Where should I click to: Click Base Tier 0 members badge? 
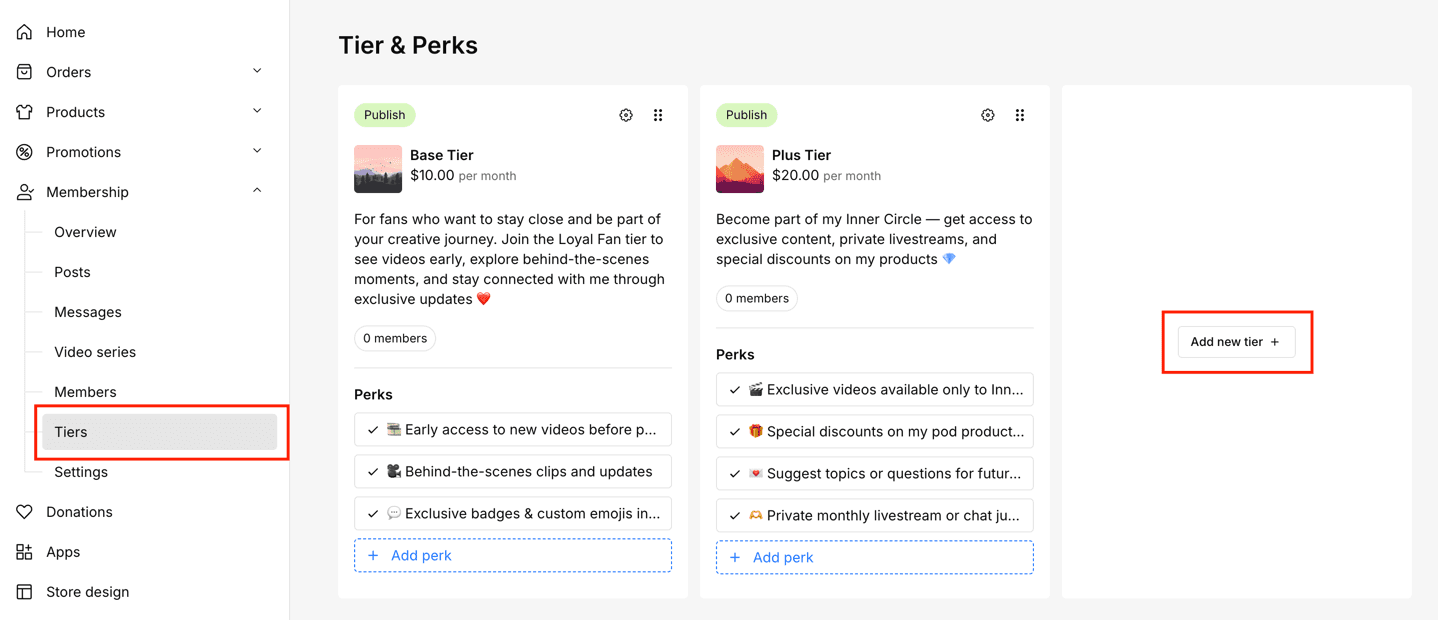[395, 339]
